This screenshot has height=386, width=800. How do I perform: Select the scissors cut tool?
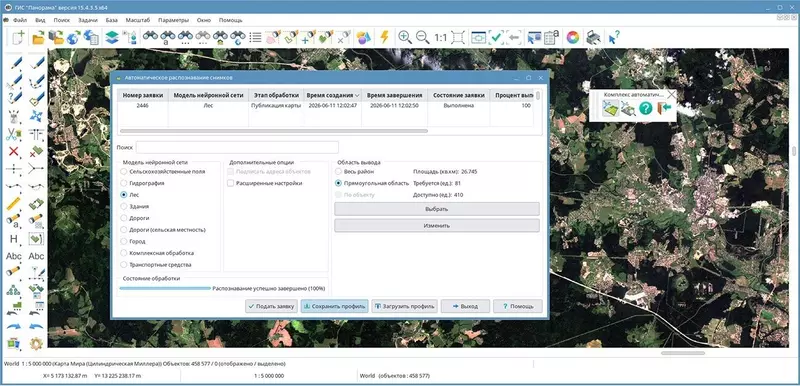[x=13, y=135]
